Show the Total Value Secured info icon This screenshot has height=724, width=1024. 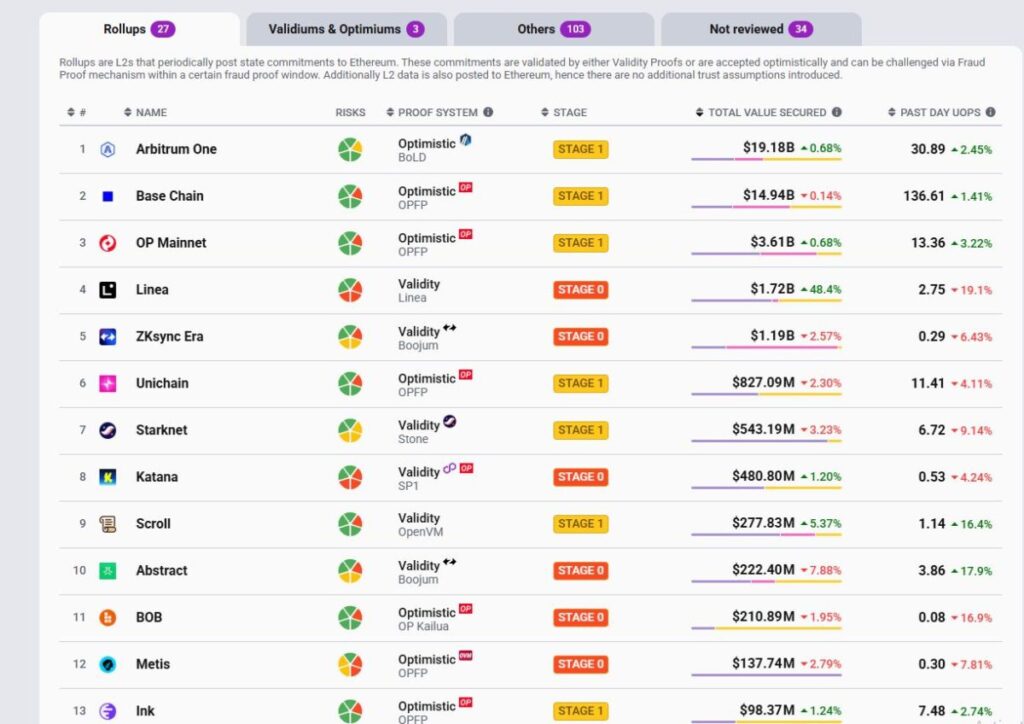837,112
